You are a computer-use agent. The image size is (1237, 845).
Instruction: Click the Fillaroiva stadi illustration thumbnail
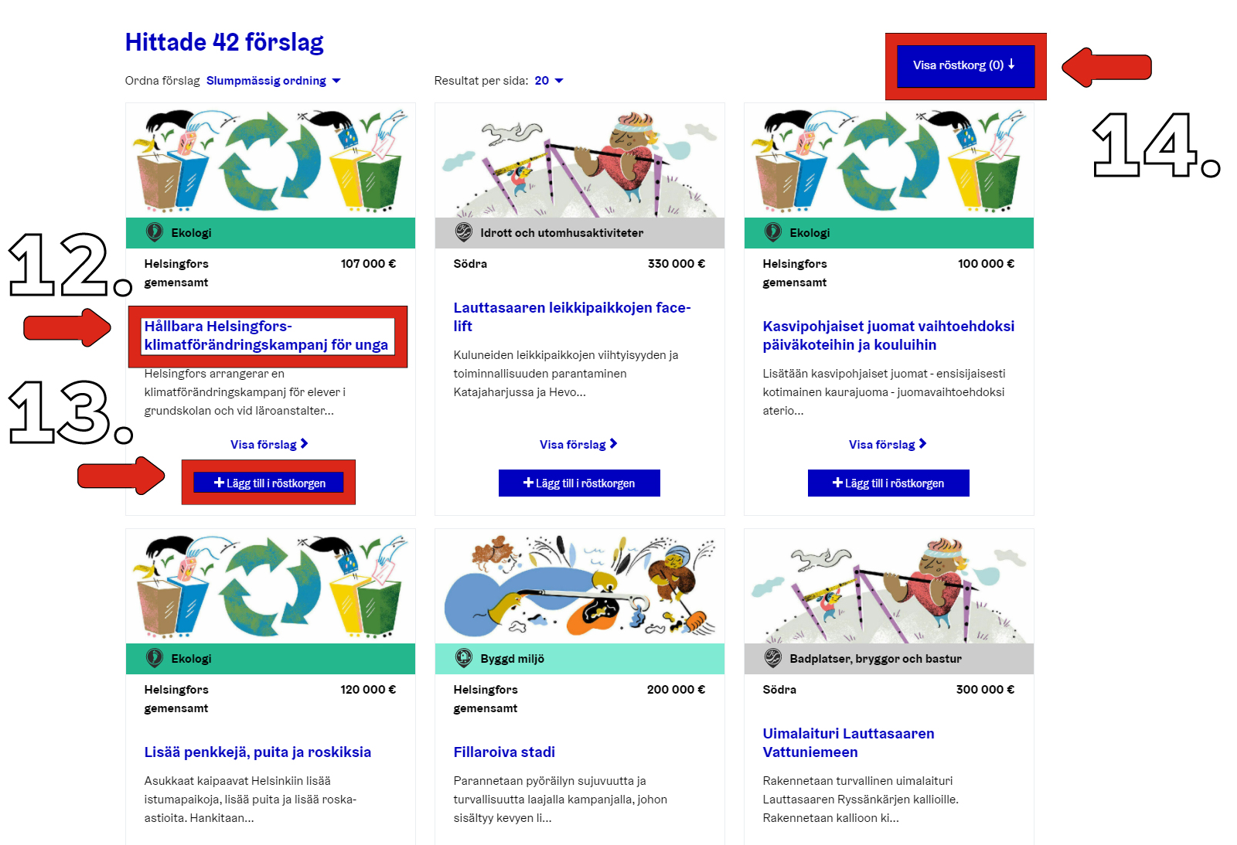(579, 587)
